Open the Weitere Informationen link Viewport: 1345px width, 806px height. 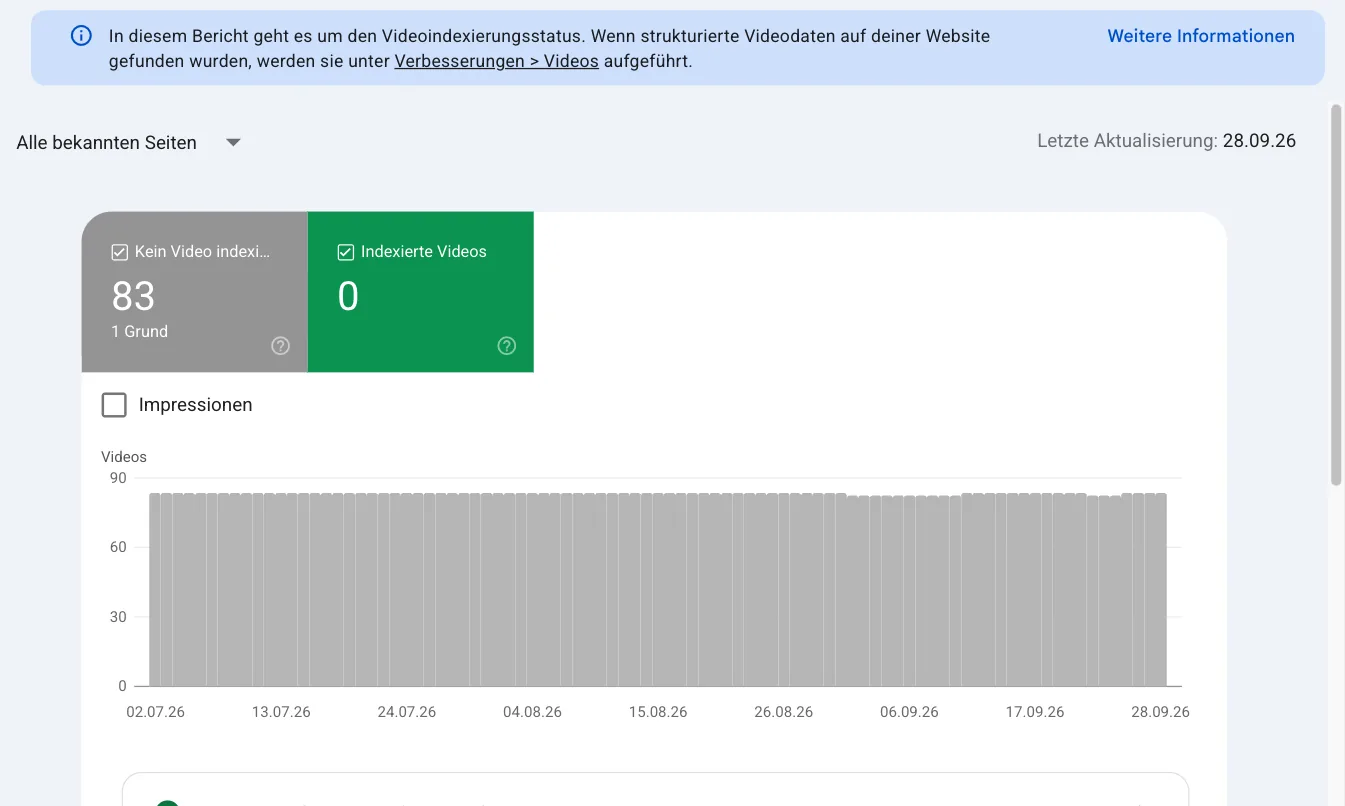point(1201,36)
